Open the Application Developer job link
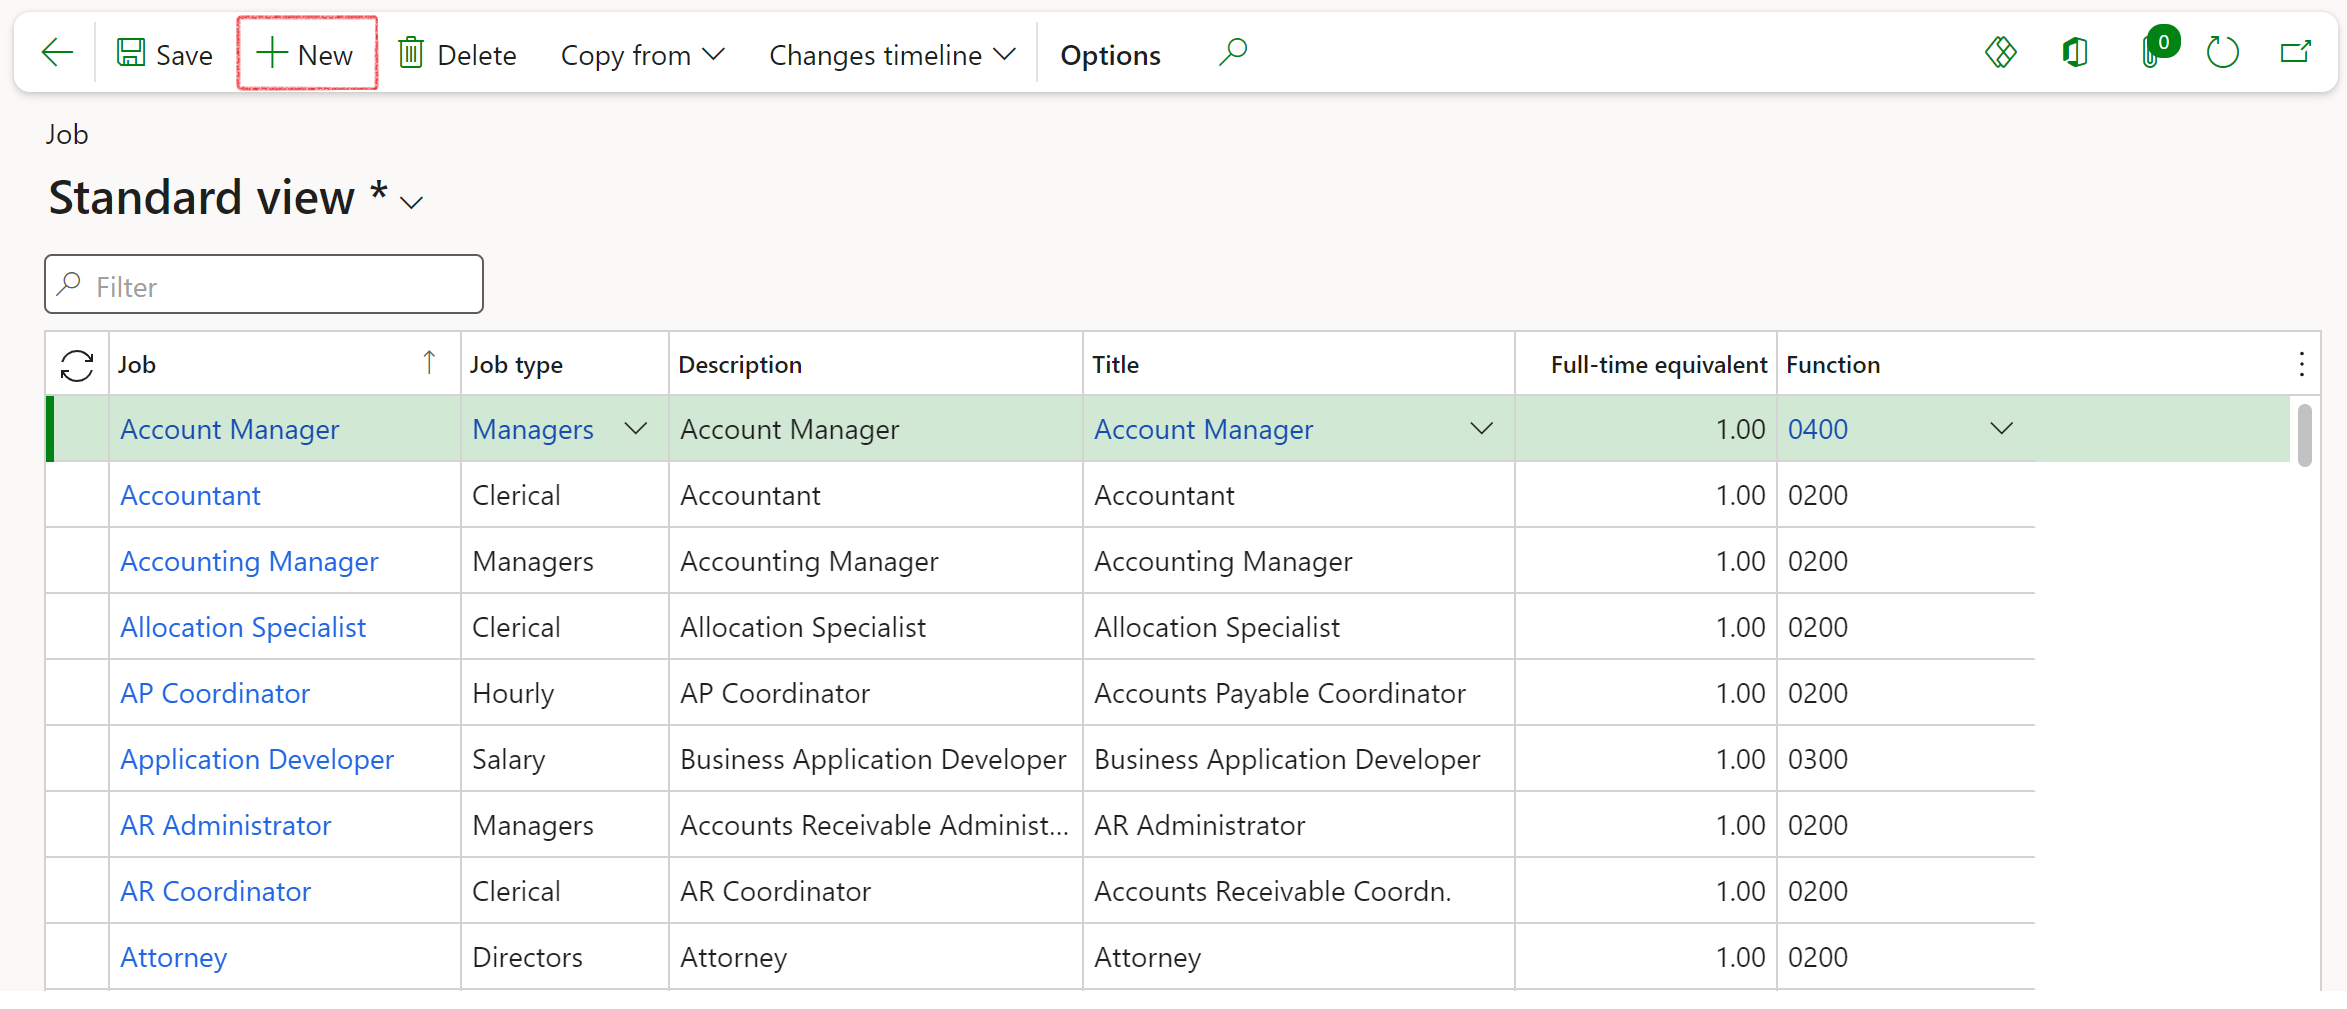2347x1009 pixels. (257, 759)
